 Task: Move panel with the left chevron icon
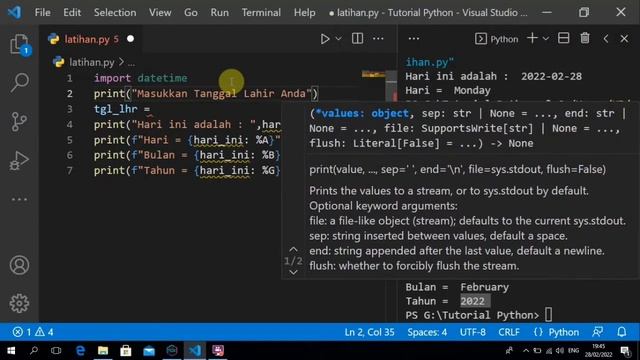[606, 39]
